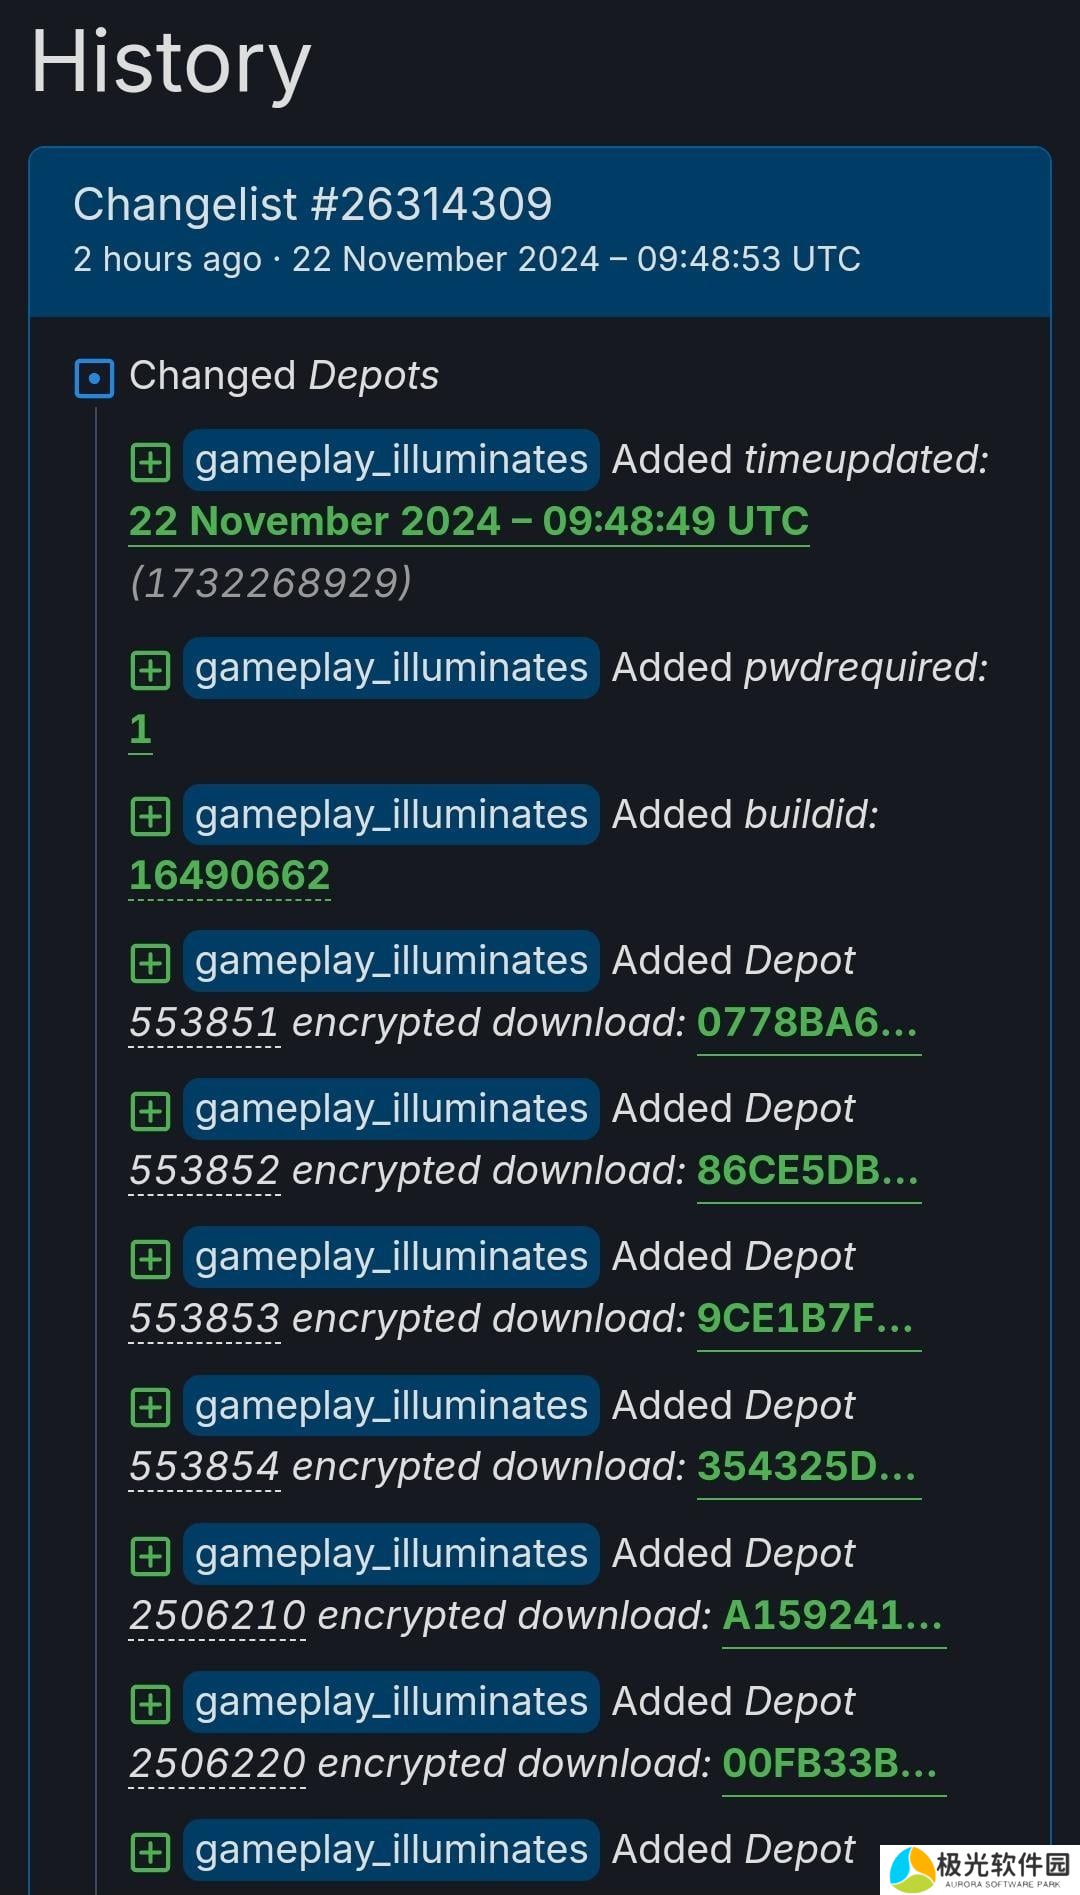Open depot 553851 link
This screenshot has height=1895, width=1080.
pos(204,1022)
